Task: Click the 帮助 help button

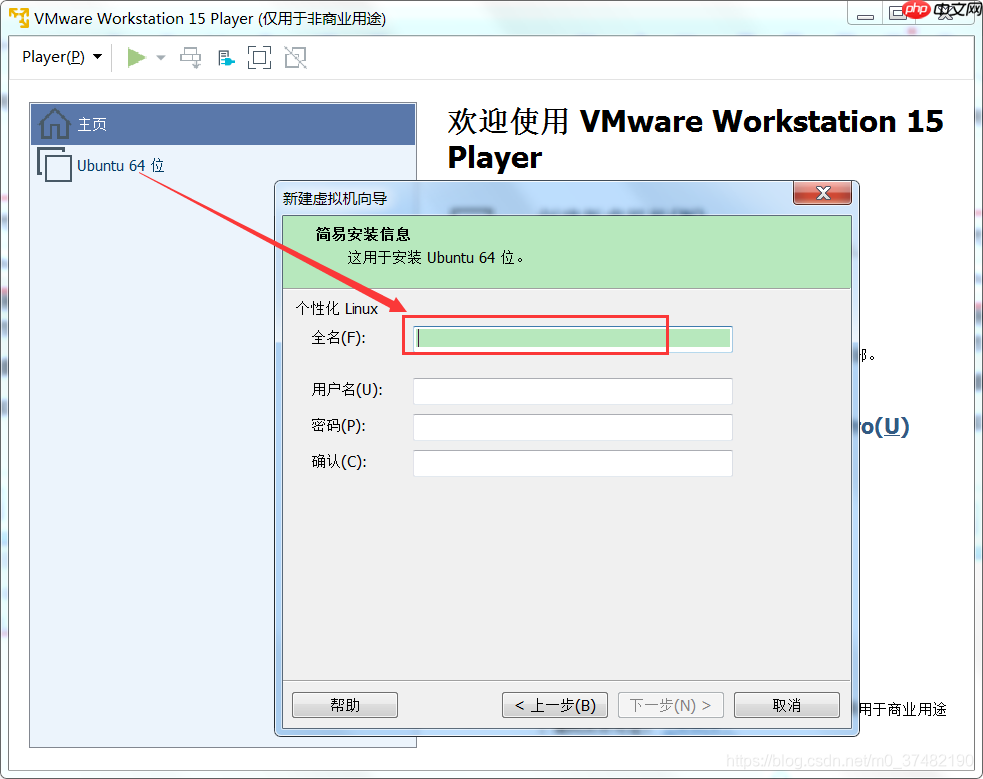Action: (x=345, y=705)
